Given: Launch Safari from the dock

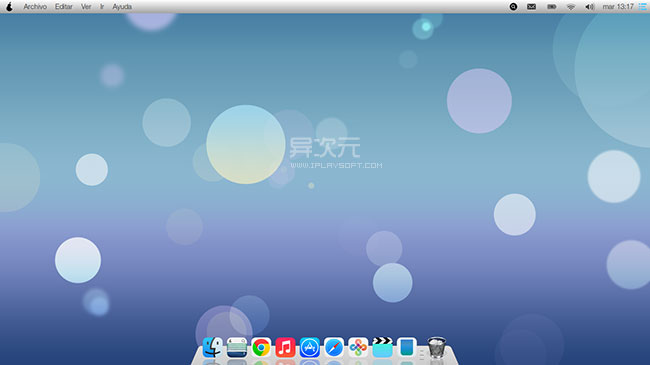Looking at the screenshot, I should (x=334, y=347).
